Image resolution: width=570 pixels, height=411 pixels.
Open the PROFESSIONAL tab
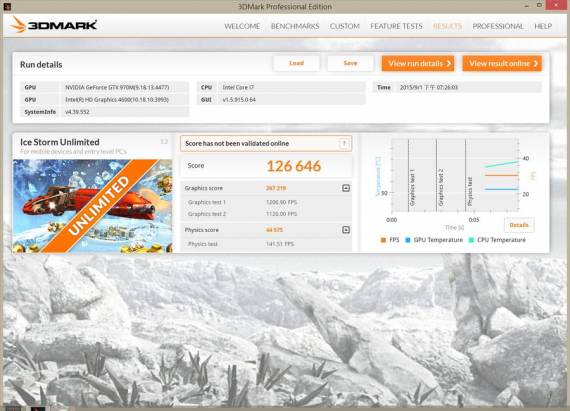point(498,26)
